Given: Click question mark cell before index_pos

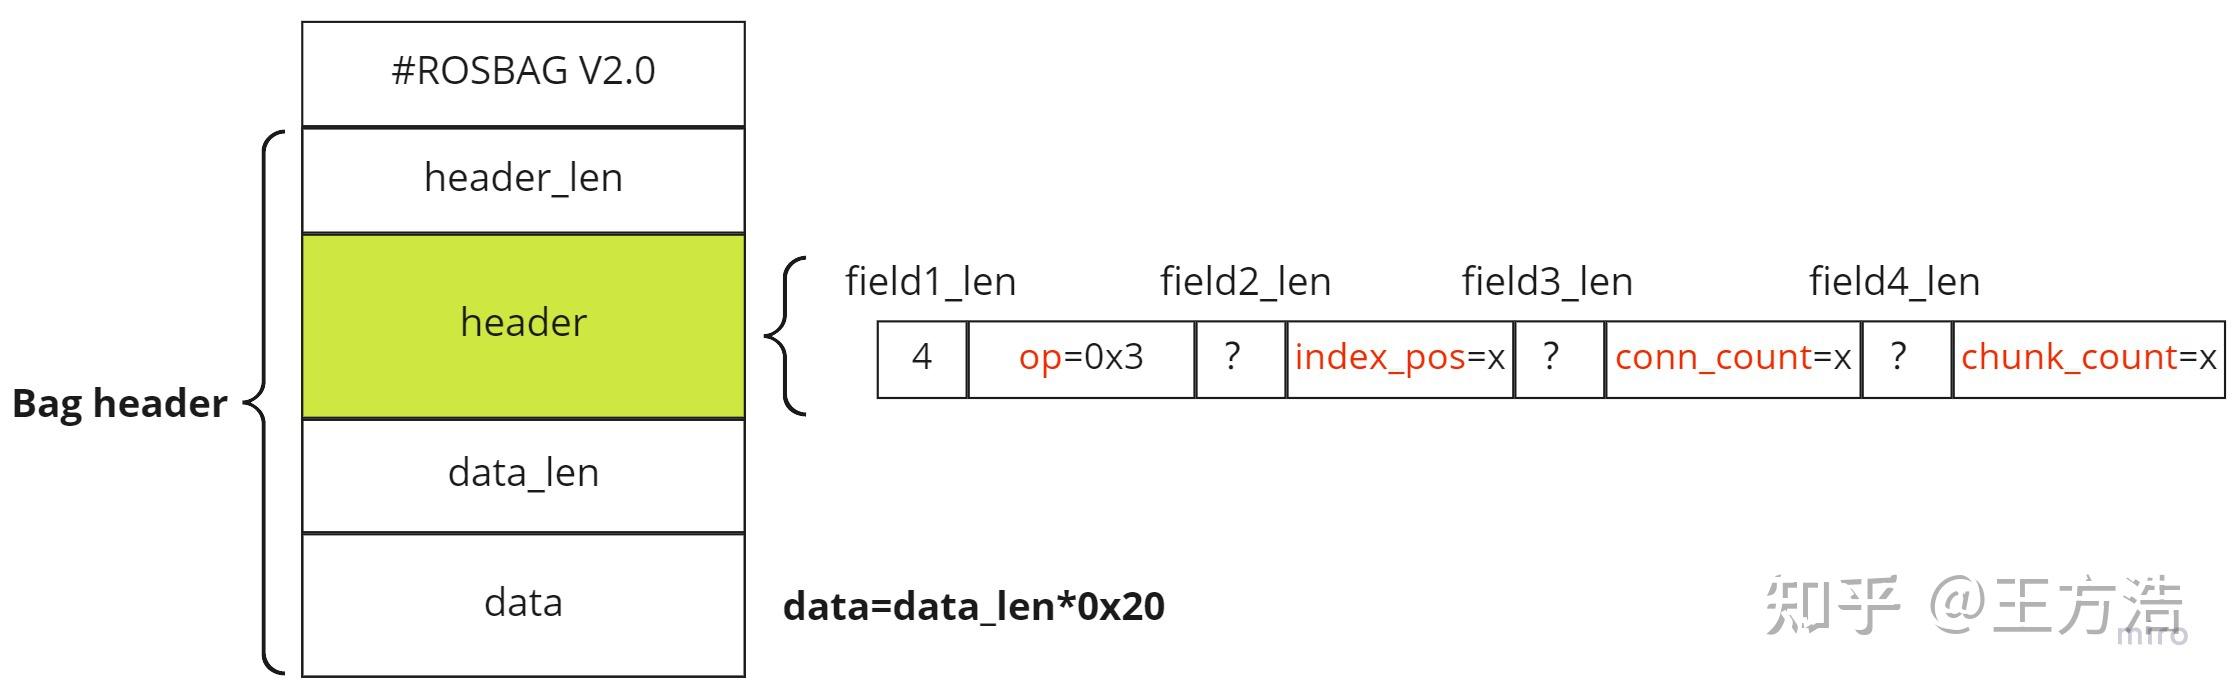Looking at the screenshot, I should (x=1240, y=358).
